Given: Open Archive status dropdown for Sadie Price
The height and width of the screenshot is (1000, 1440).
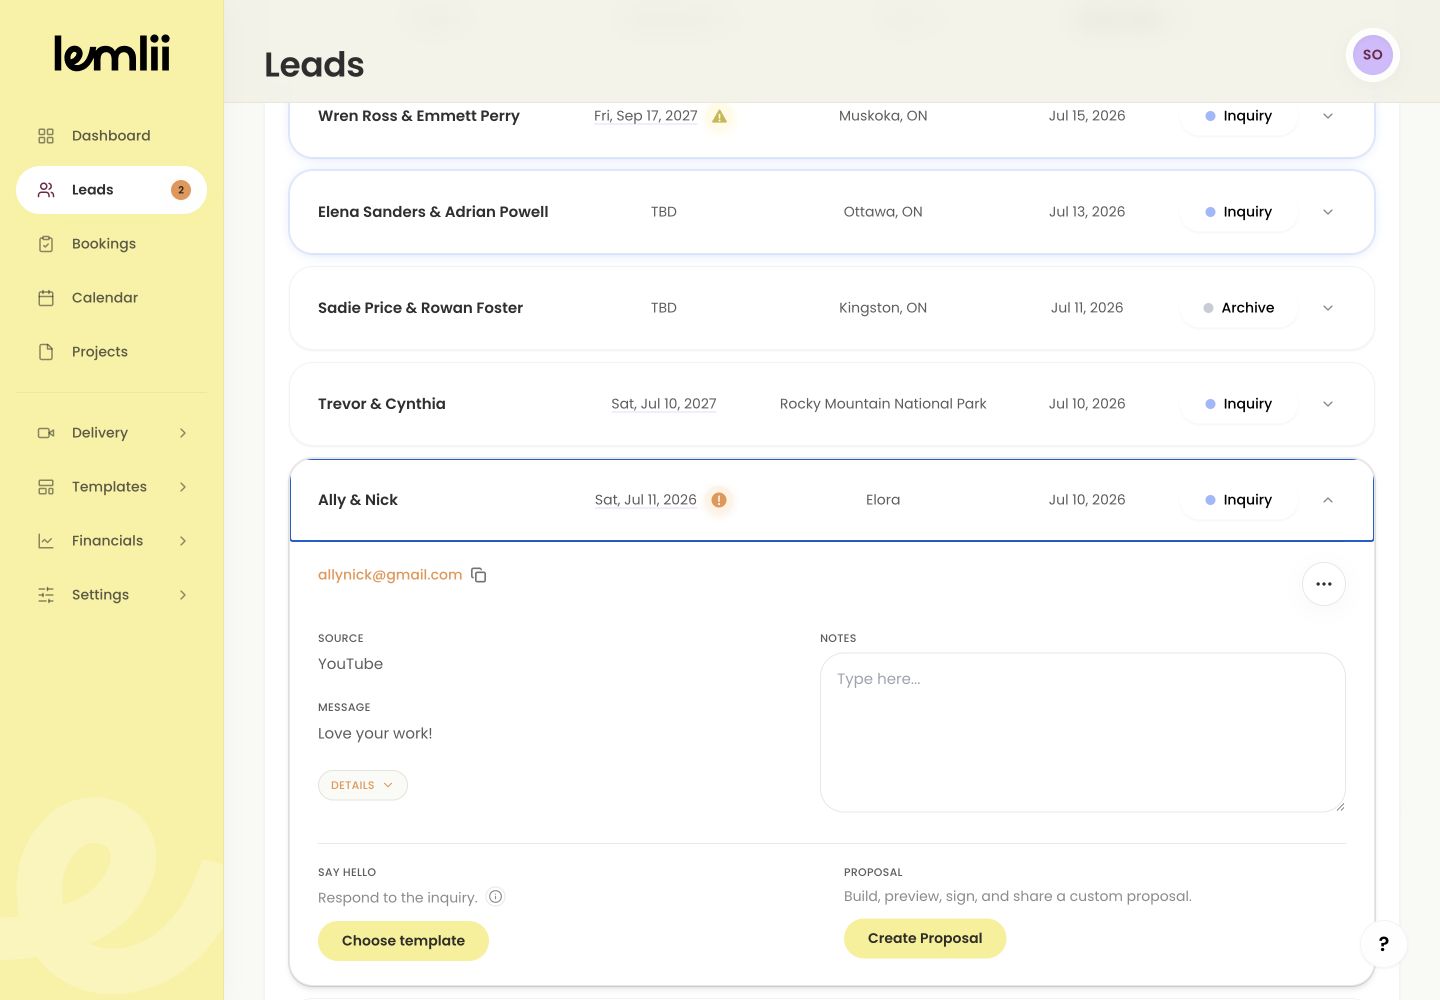Looking at the screenshot, I should 1239,308.
